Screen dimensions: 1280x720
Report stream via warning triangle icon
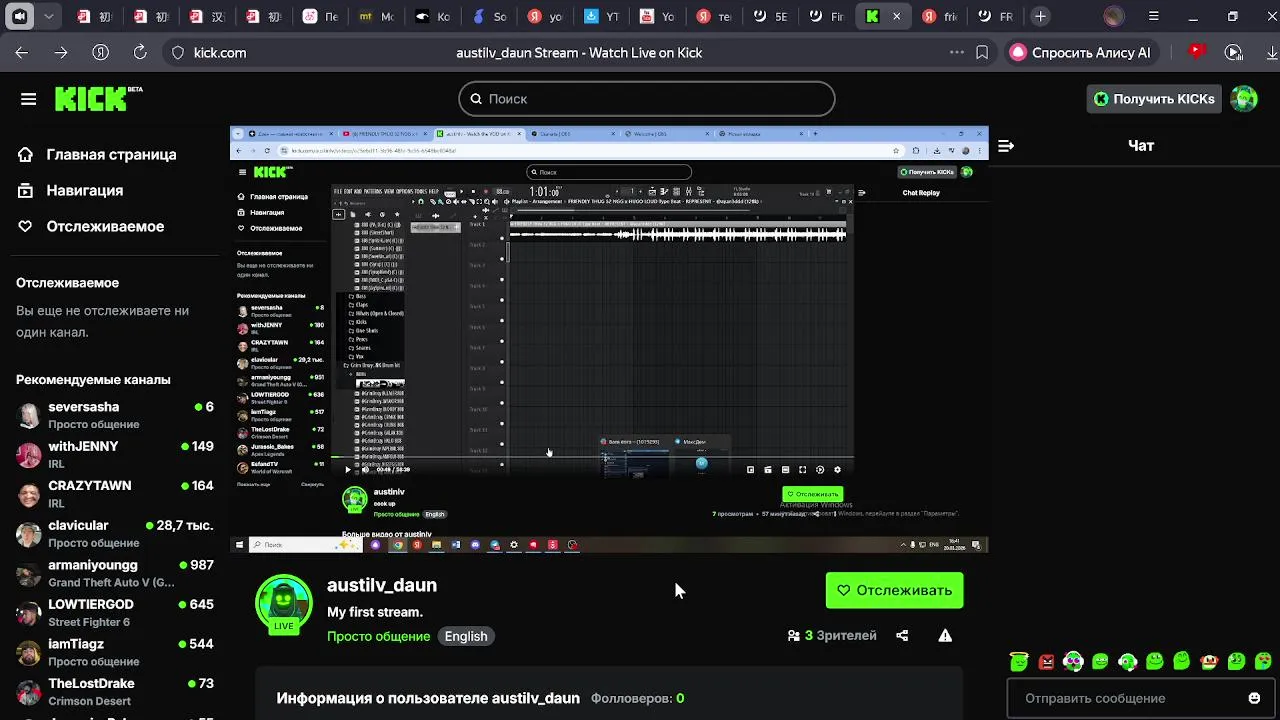click(x=945, y=635)
